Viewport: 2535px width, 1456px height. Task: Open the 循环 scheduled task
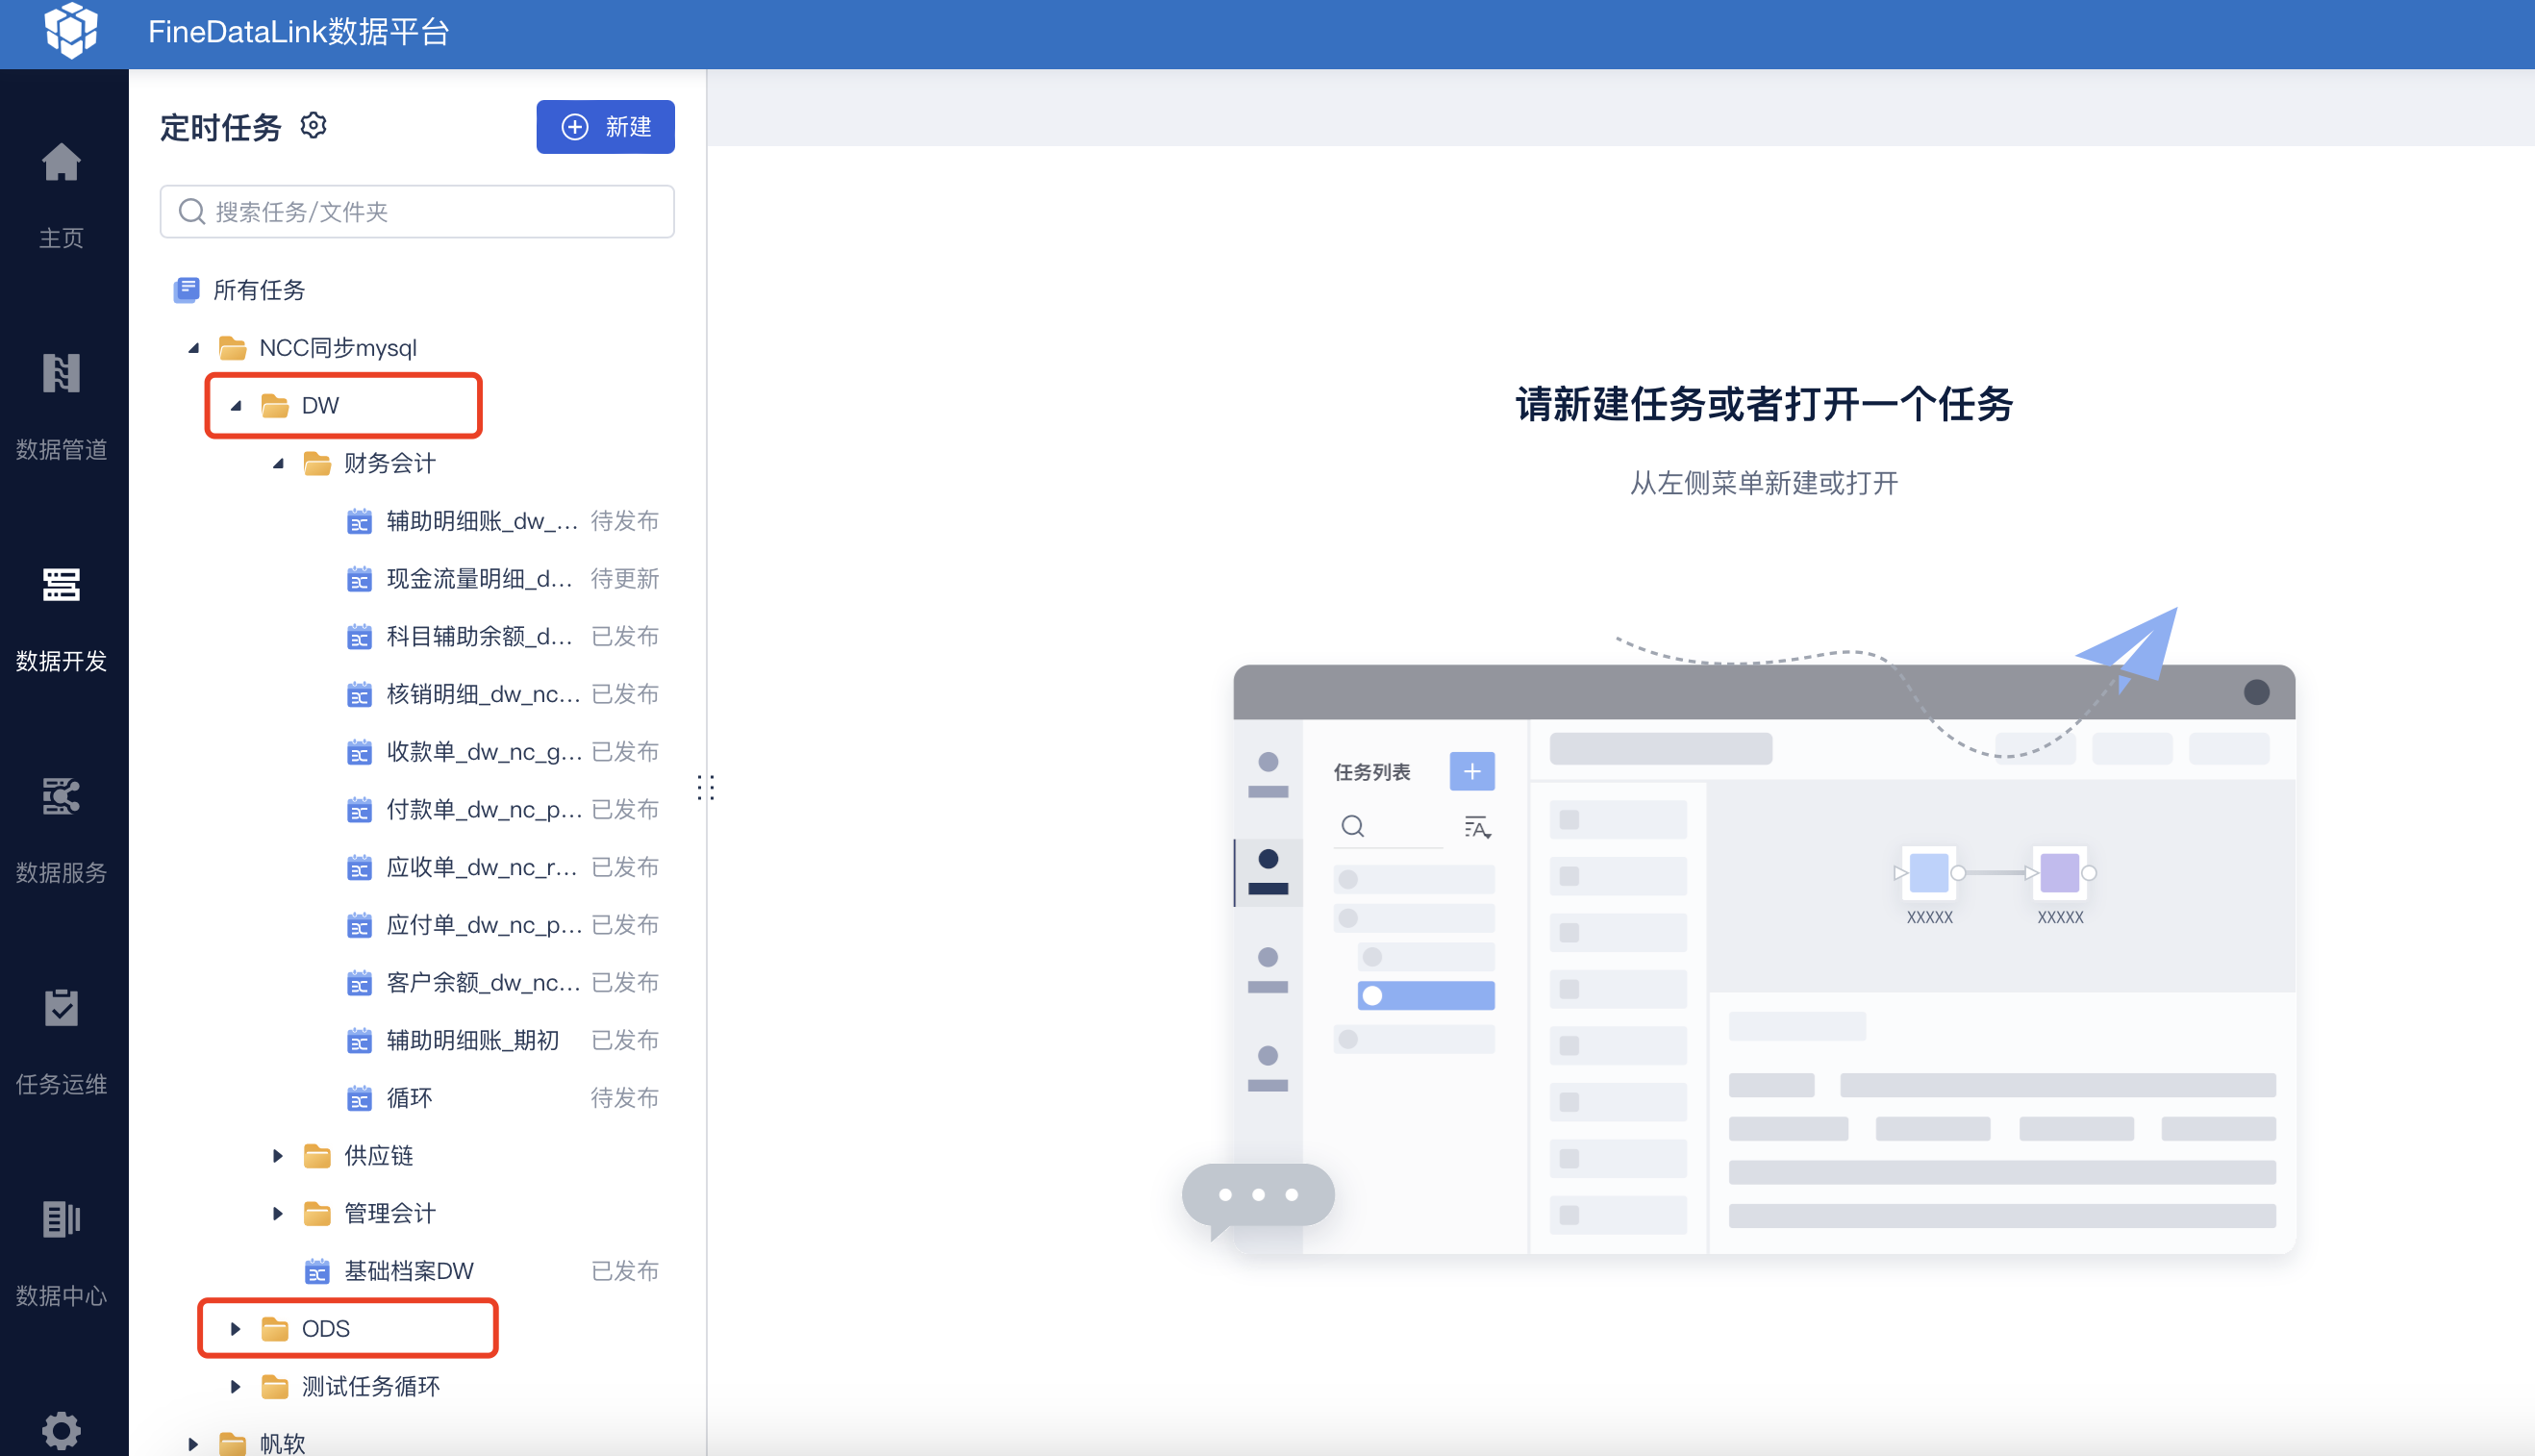pos(409,1098)
